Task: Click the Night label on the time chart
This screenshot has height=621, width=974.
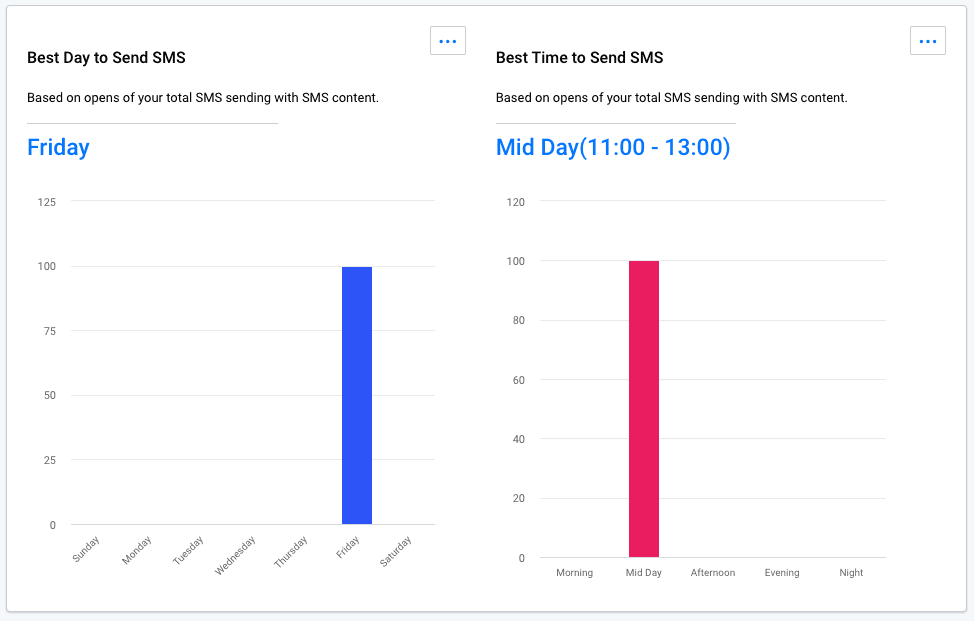Action: tap(851, 572)
